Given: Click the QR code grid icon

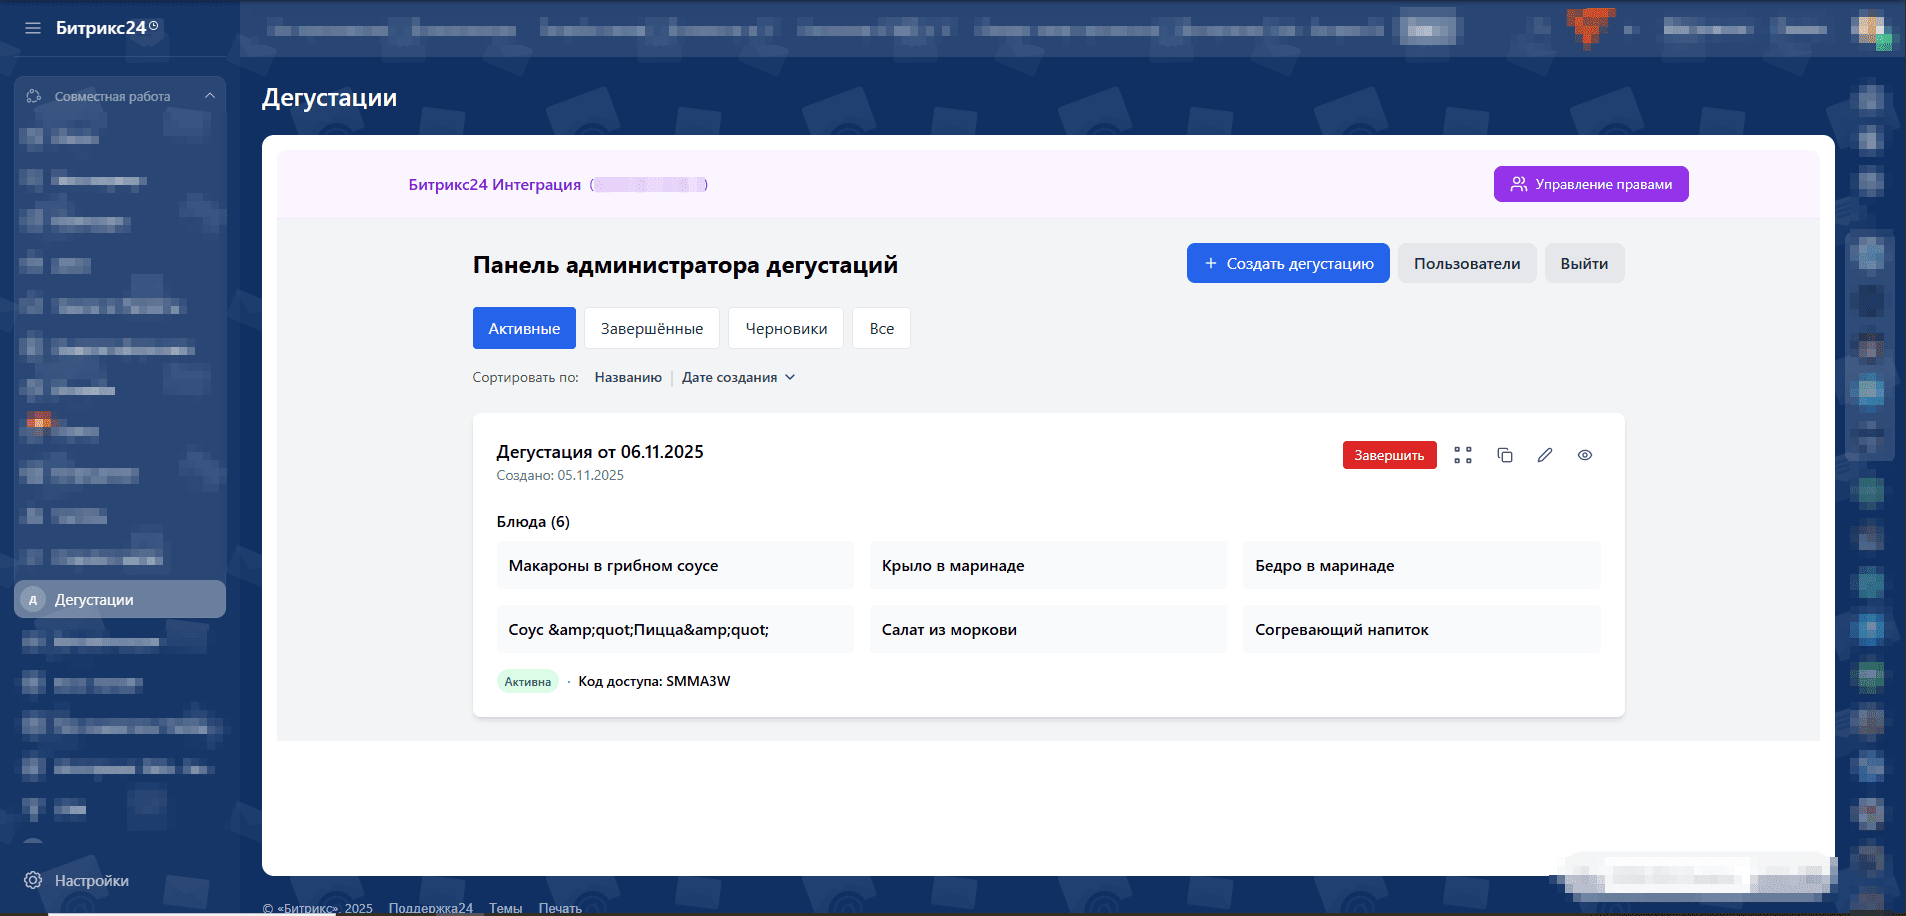Looking at the screenshot, I should click(1463, 455).
